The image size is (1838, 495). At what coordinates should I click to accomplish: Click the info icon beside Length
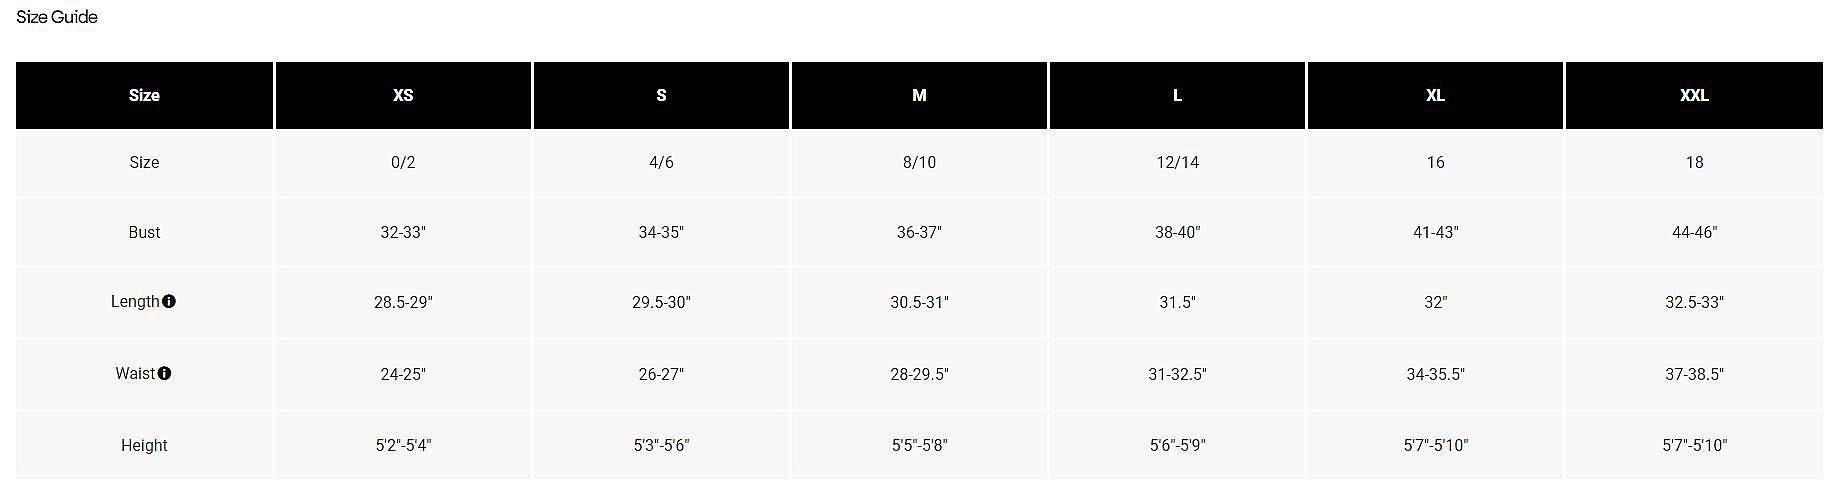[169, 301]
